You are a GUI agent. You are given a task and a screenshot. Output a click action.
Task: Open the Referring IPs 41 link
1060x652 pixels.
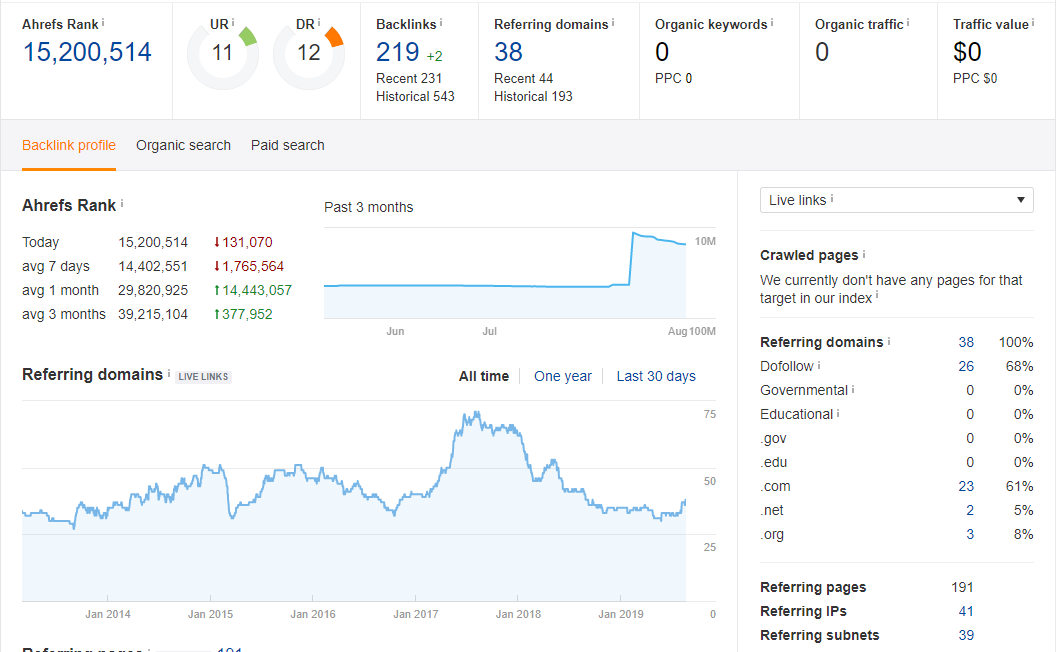click(x=966, y=611)
